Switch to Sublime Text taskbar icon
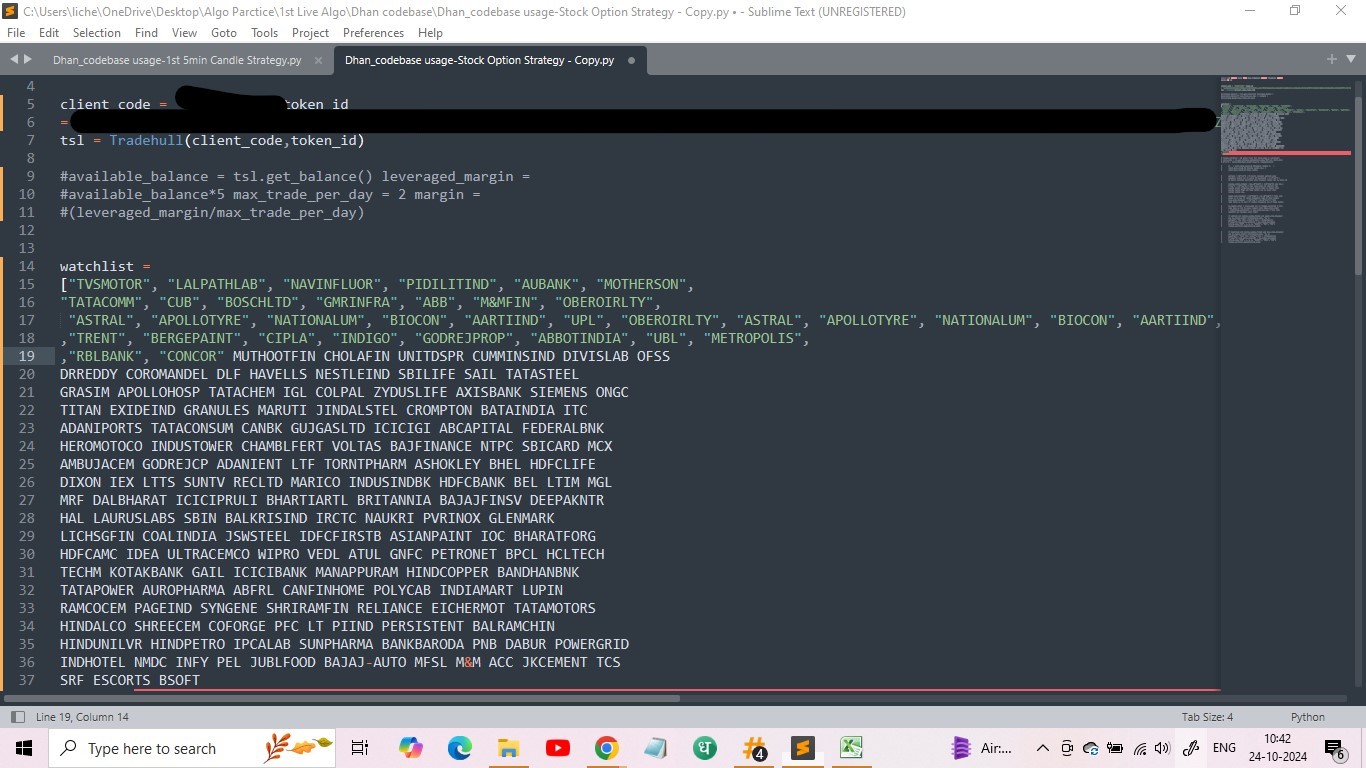 coord(802,748)
